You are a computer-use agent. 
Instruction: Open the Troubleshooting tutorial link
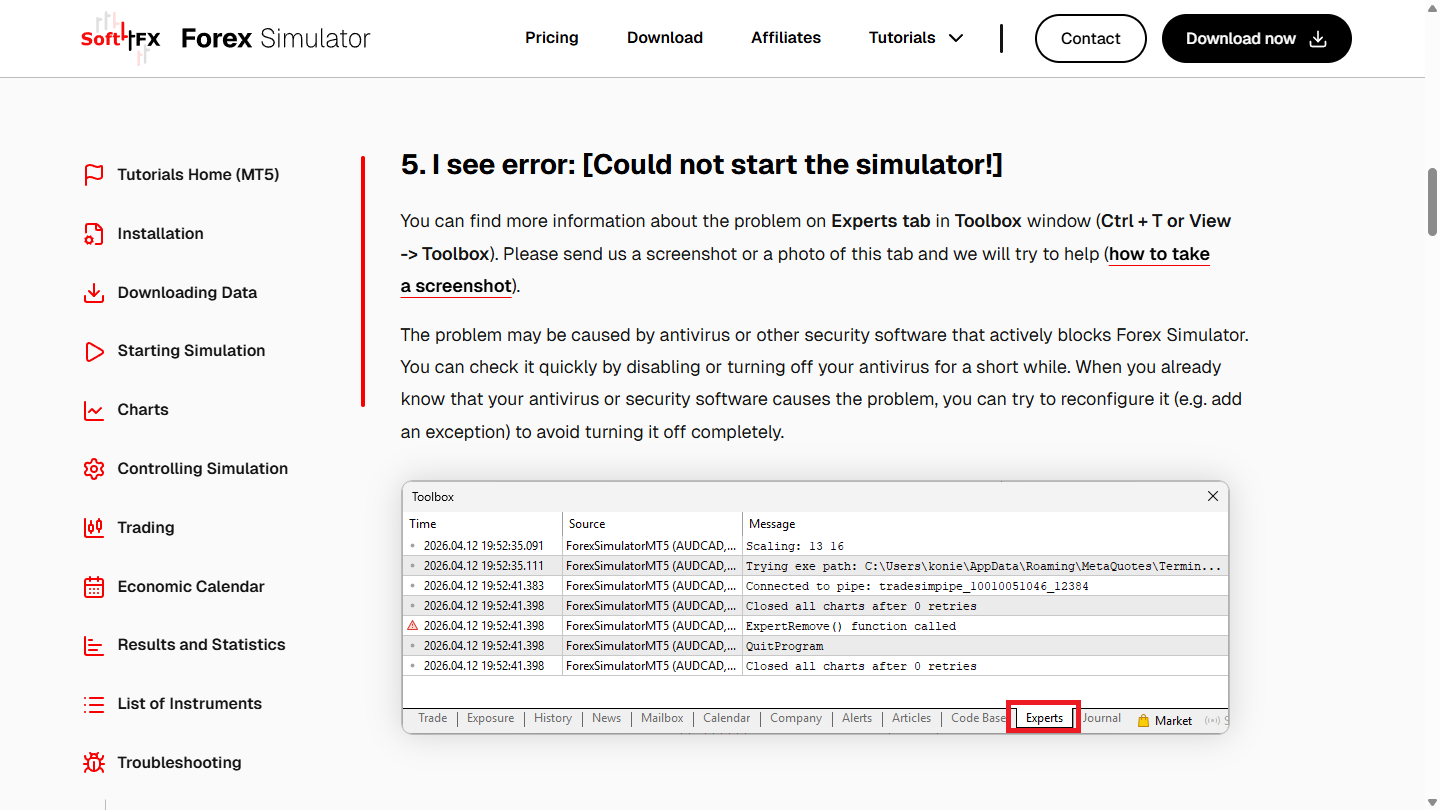pyautogui.click(x=180, y=763)
